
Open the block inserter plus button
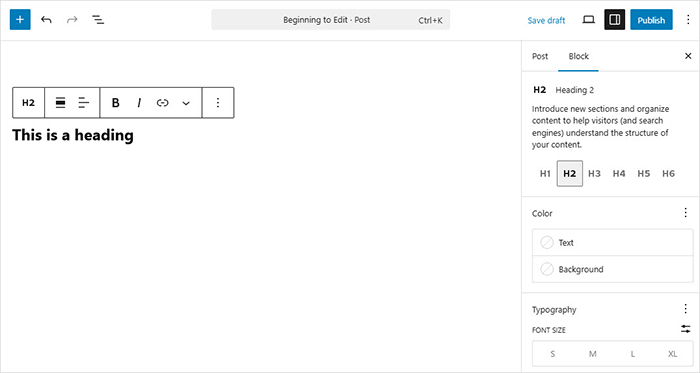click(x=20, y=20)
